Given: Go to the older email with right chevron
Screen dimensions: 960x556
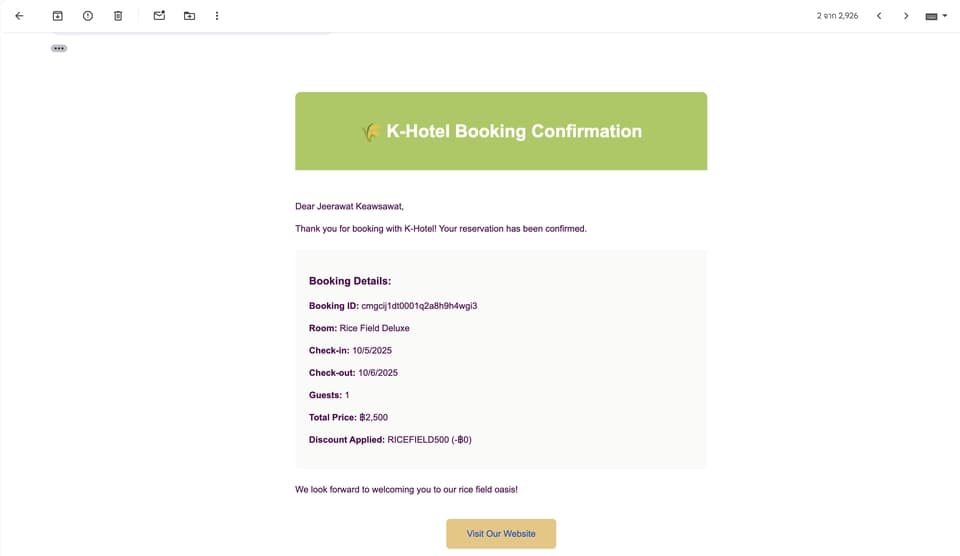Looking at the screenshot, I should click(906, 16).
